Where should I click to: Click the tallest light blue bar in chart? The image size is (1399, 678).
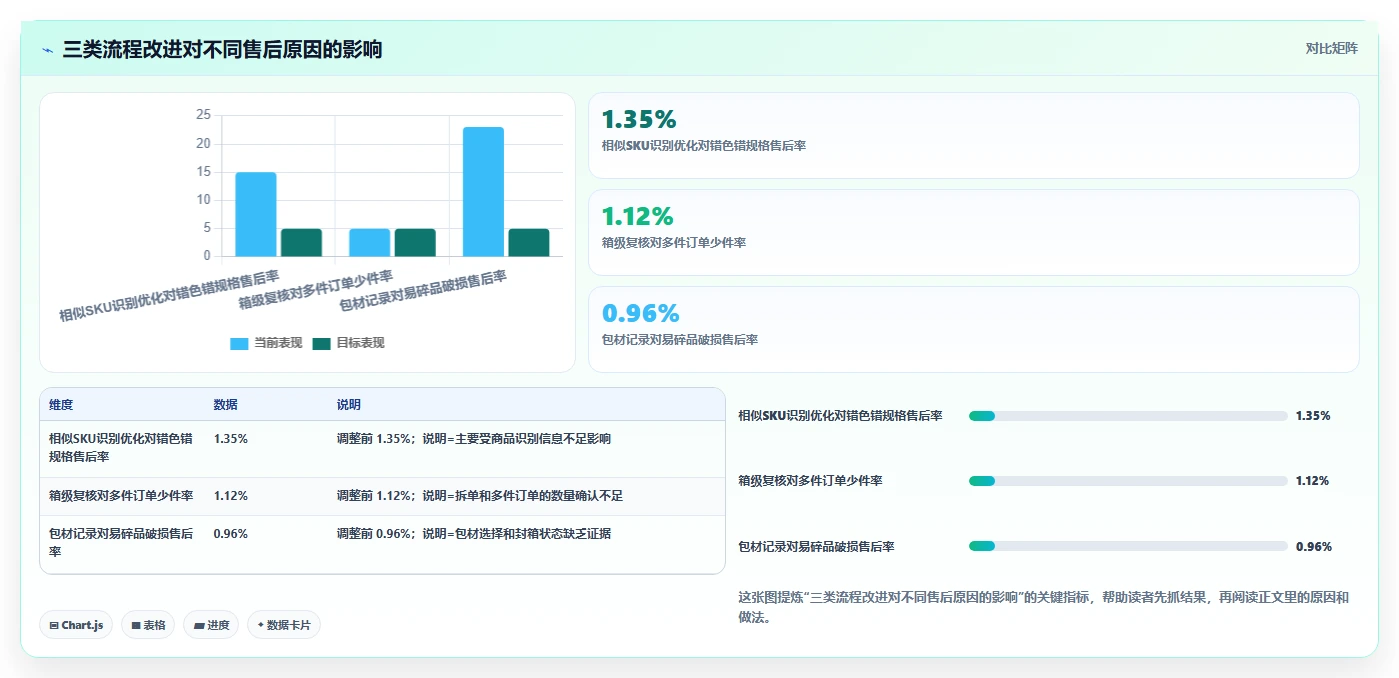tap(483, 192)
